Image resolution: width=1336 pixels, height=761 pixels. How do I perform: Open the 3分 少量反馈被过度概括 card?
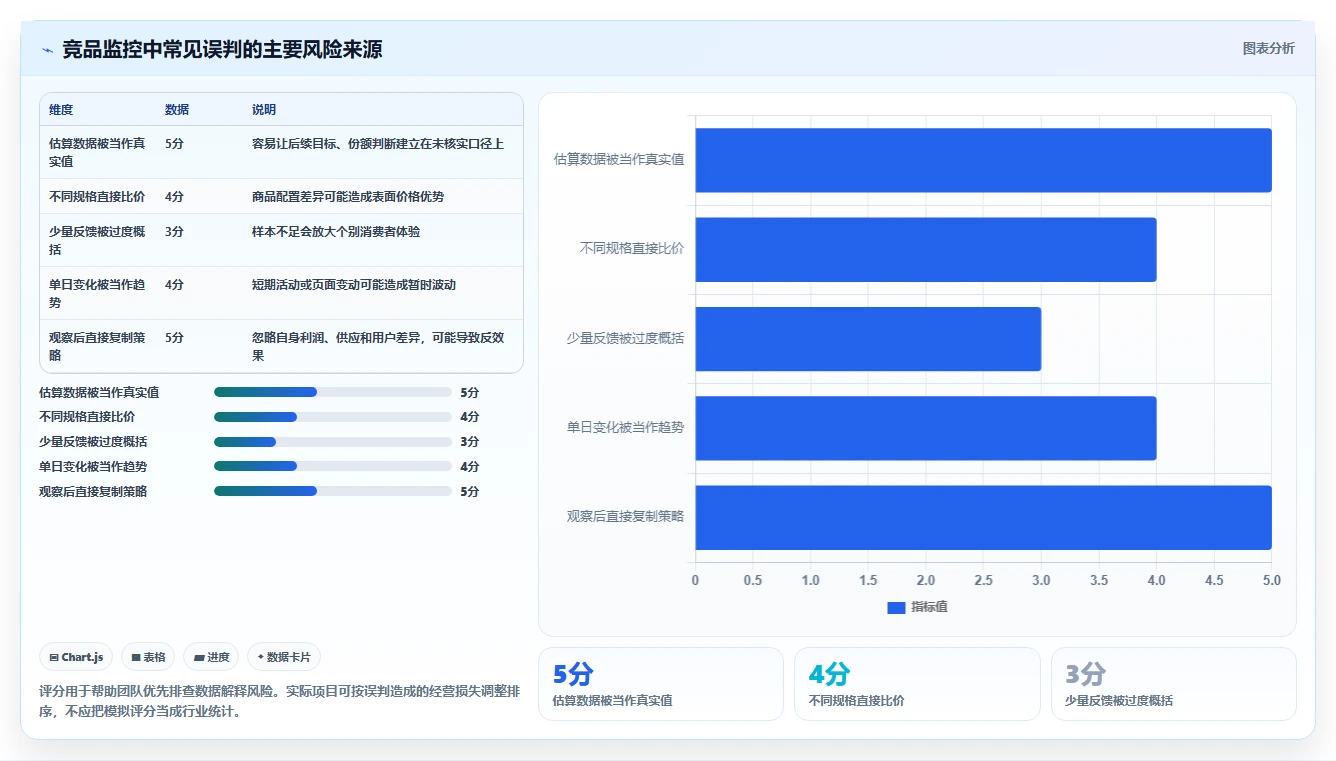click(x=1174, y=684)
